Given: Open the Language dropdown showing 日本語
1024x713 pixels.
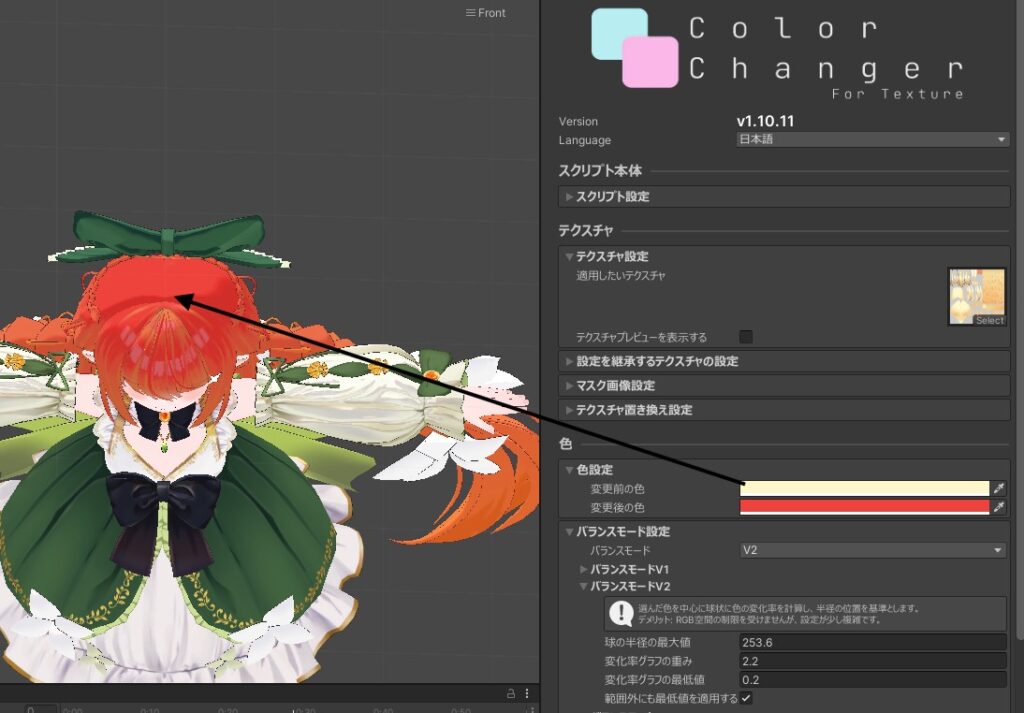Looking at the screenshot, I should coord(872,140).
